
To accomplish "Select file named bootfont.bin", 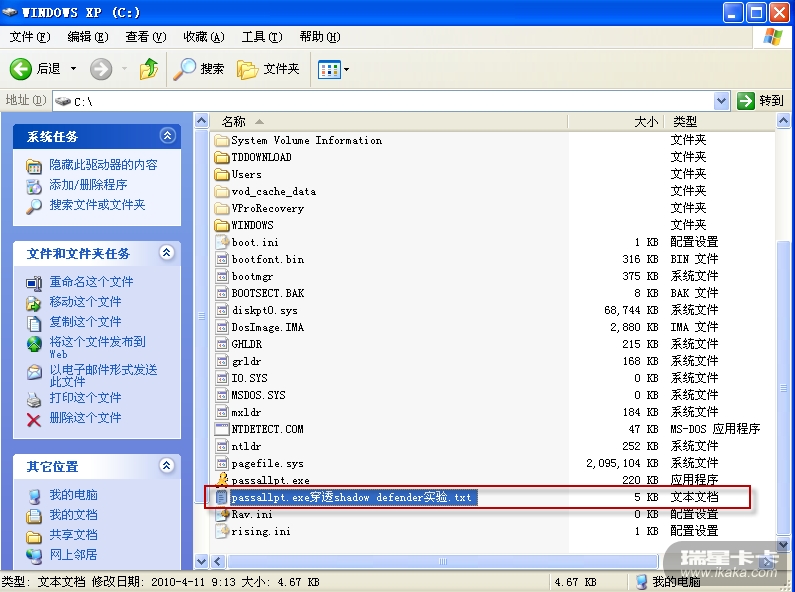I will tap(268, 260).
